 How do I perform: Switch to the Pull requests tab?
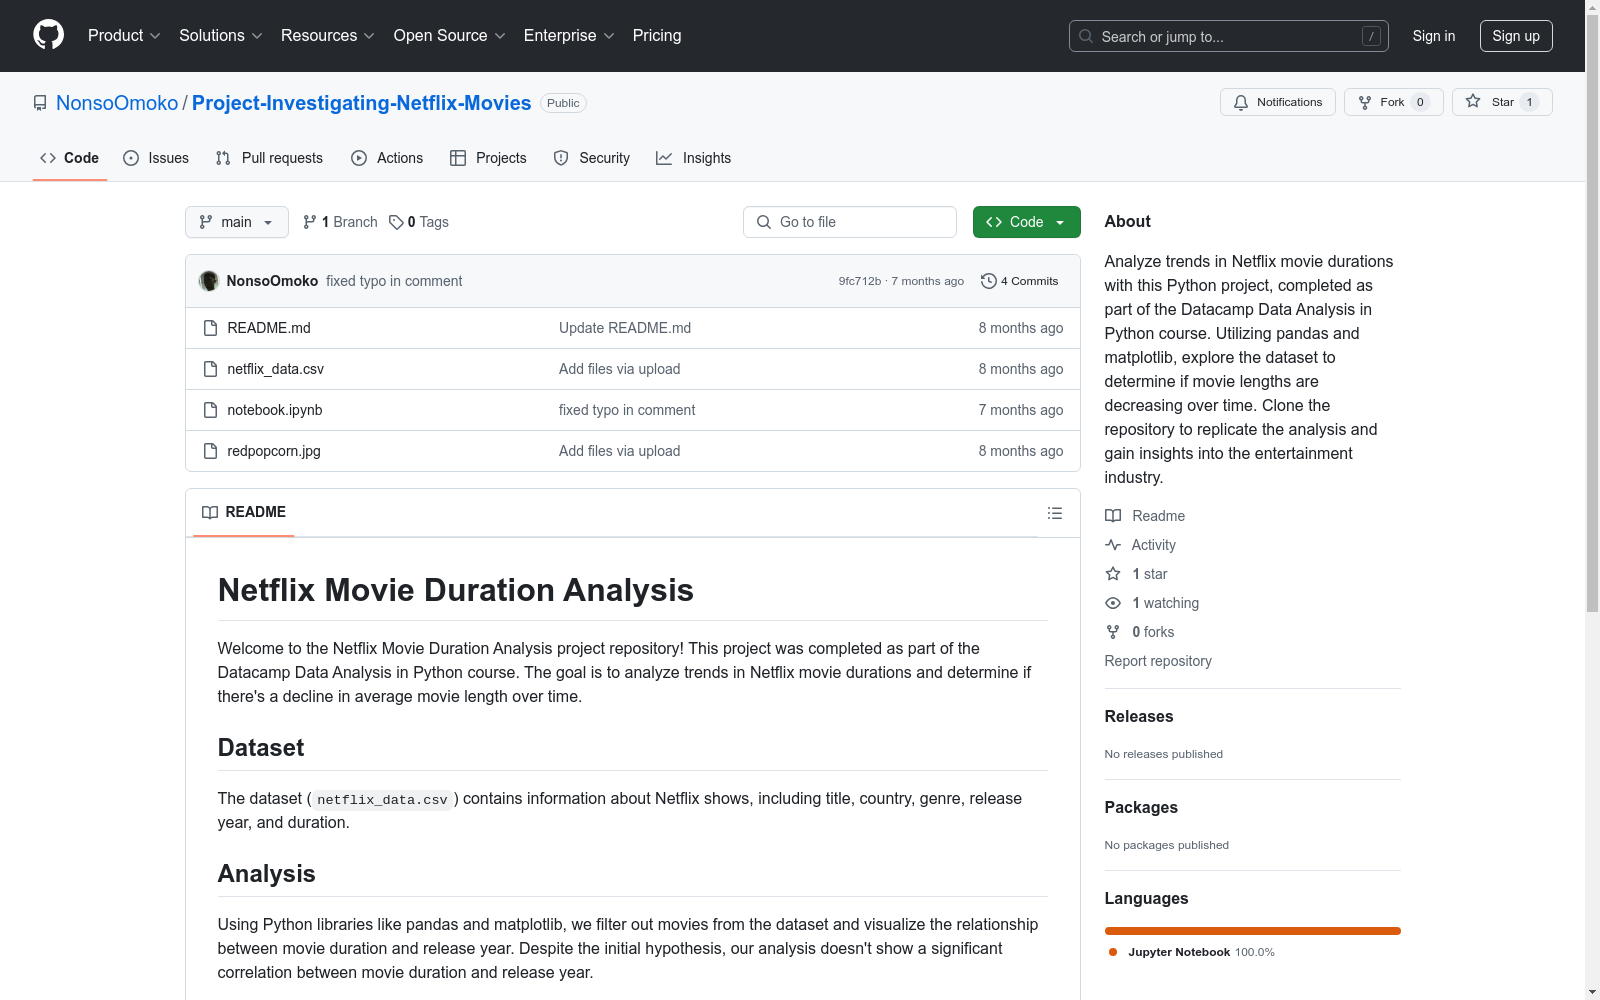click(x=269, y=158)
